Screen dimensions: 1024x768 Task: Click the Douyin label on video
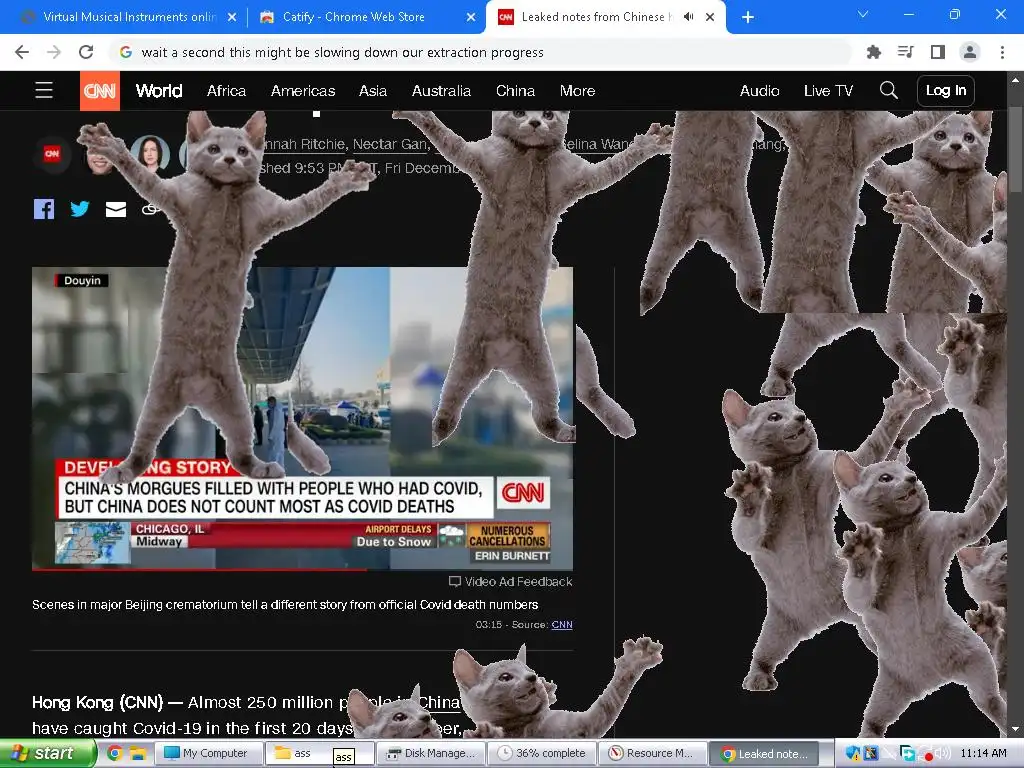click(82, 280)
